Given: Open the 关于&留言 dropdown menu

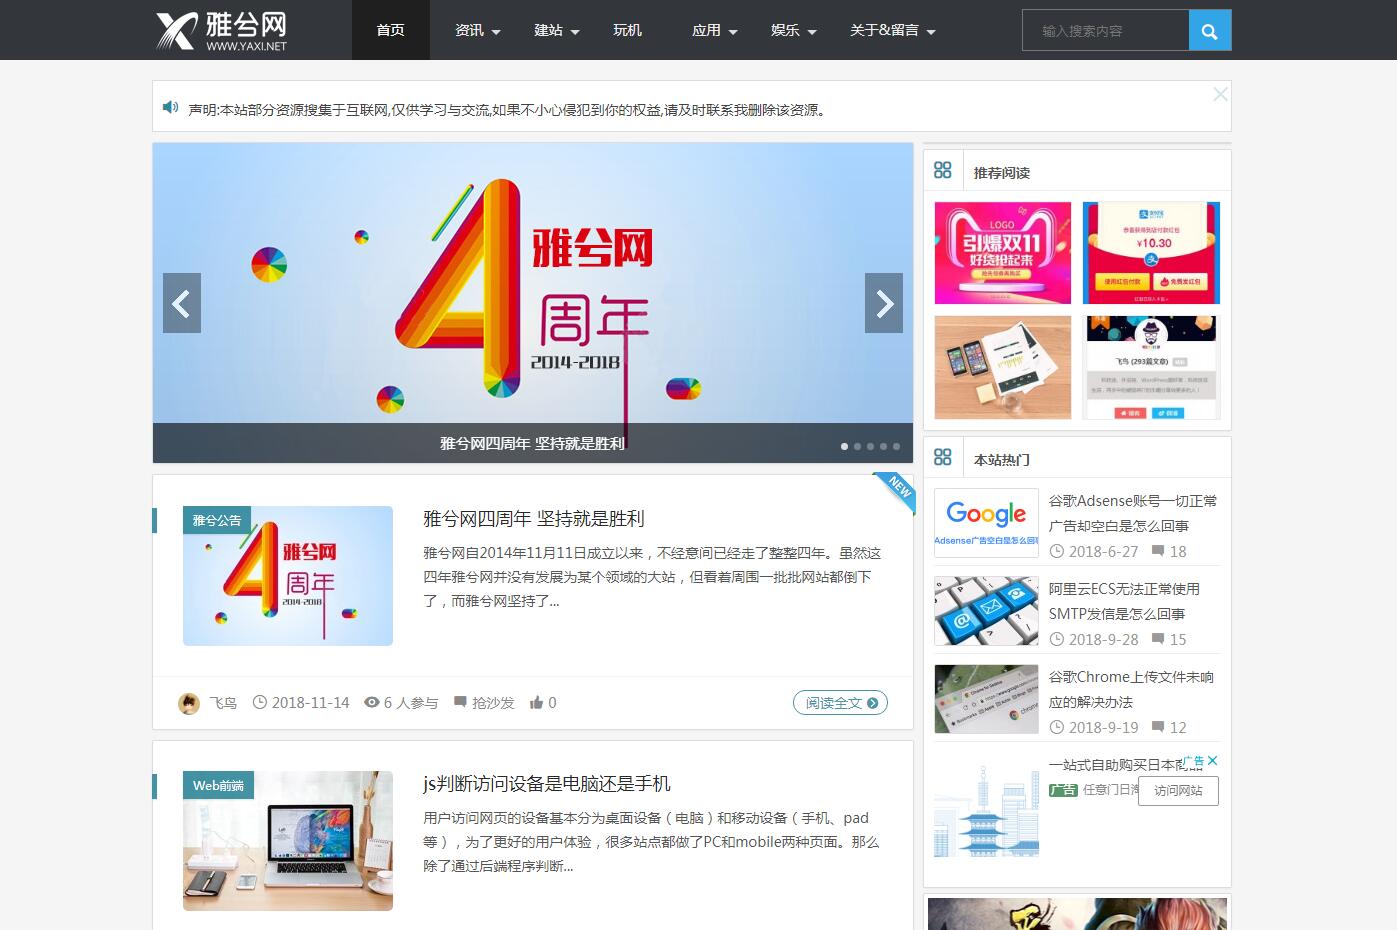Looking at the screenshot, I should point(892,31).
